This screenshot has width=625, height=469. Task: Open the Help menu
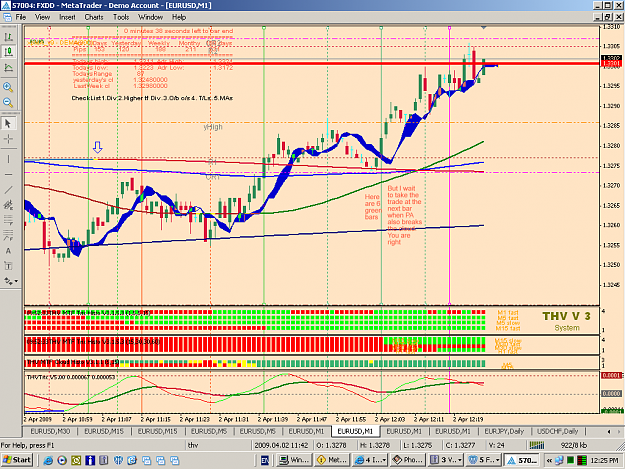[179, 17]
